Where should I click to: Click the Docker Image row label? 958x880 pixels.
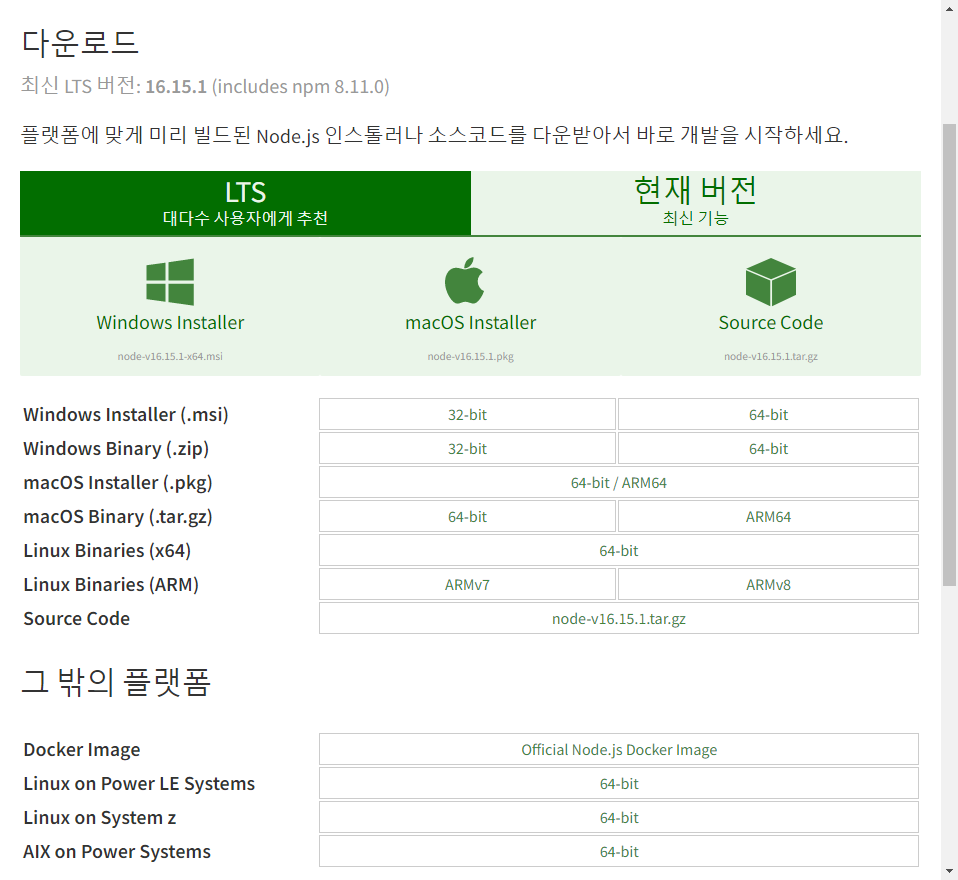[82, 750]
